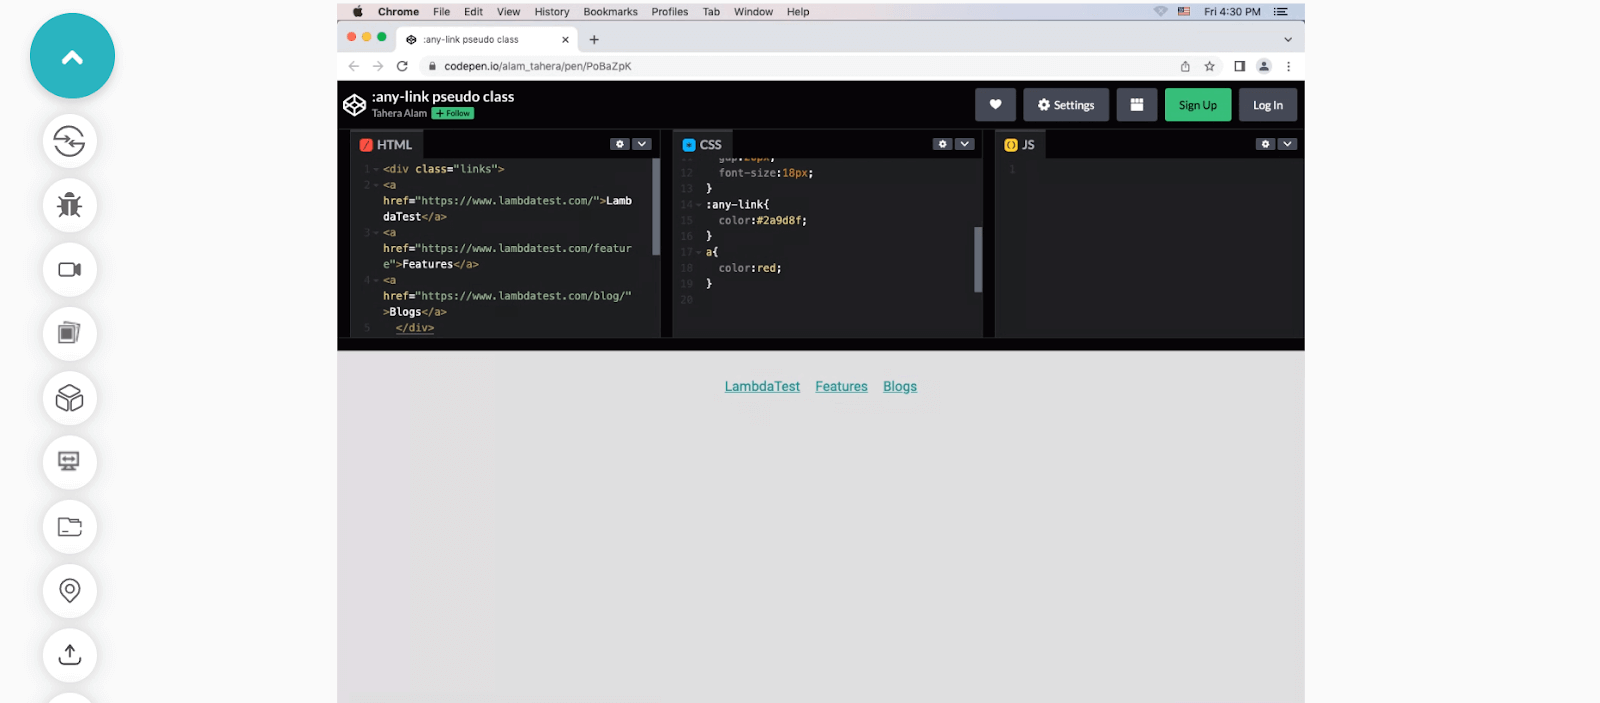Change the editor layout view

(1136, 105)
